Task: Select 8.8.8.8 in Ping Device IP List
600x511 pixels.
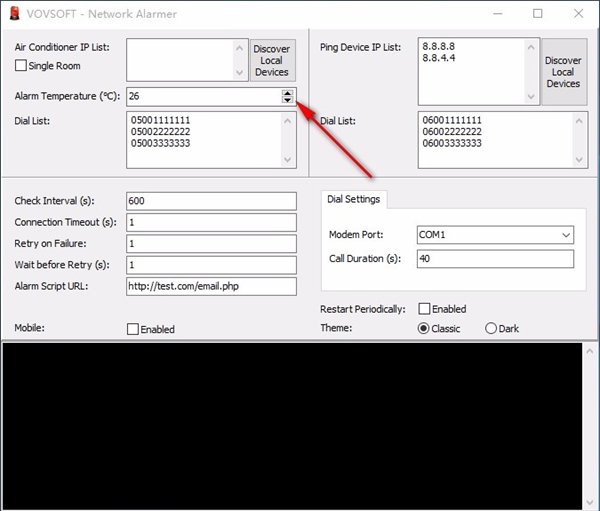Action: (439, 46)
